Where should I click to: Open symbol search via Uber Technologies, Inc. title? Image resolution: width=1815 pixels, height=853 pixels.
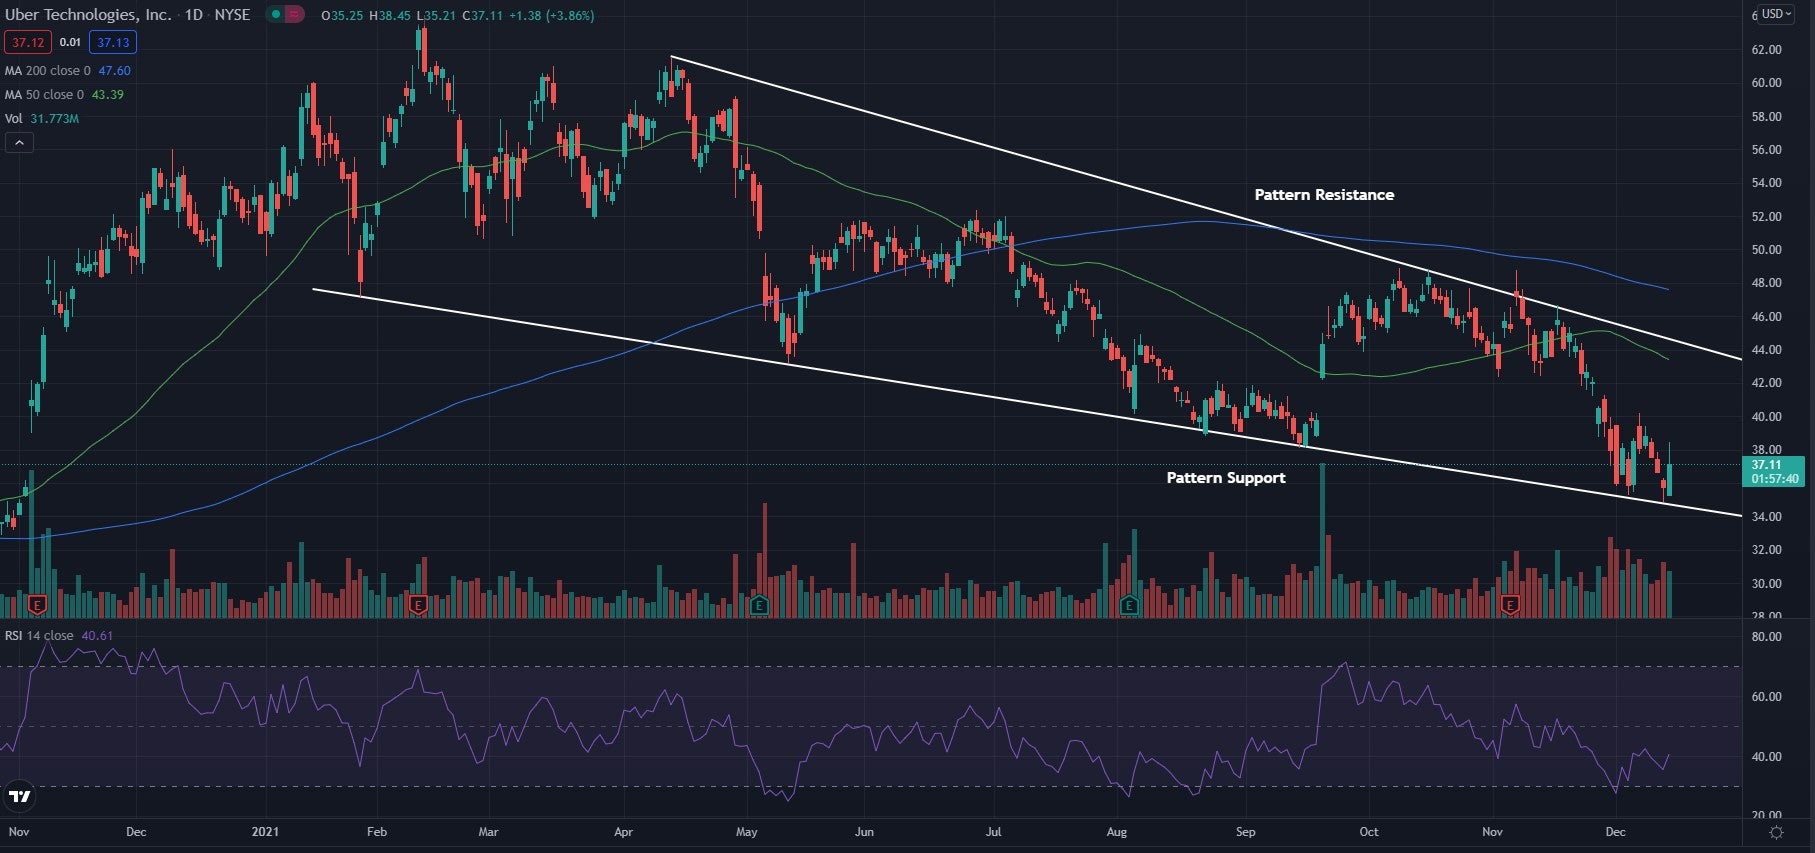[87, 15]
